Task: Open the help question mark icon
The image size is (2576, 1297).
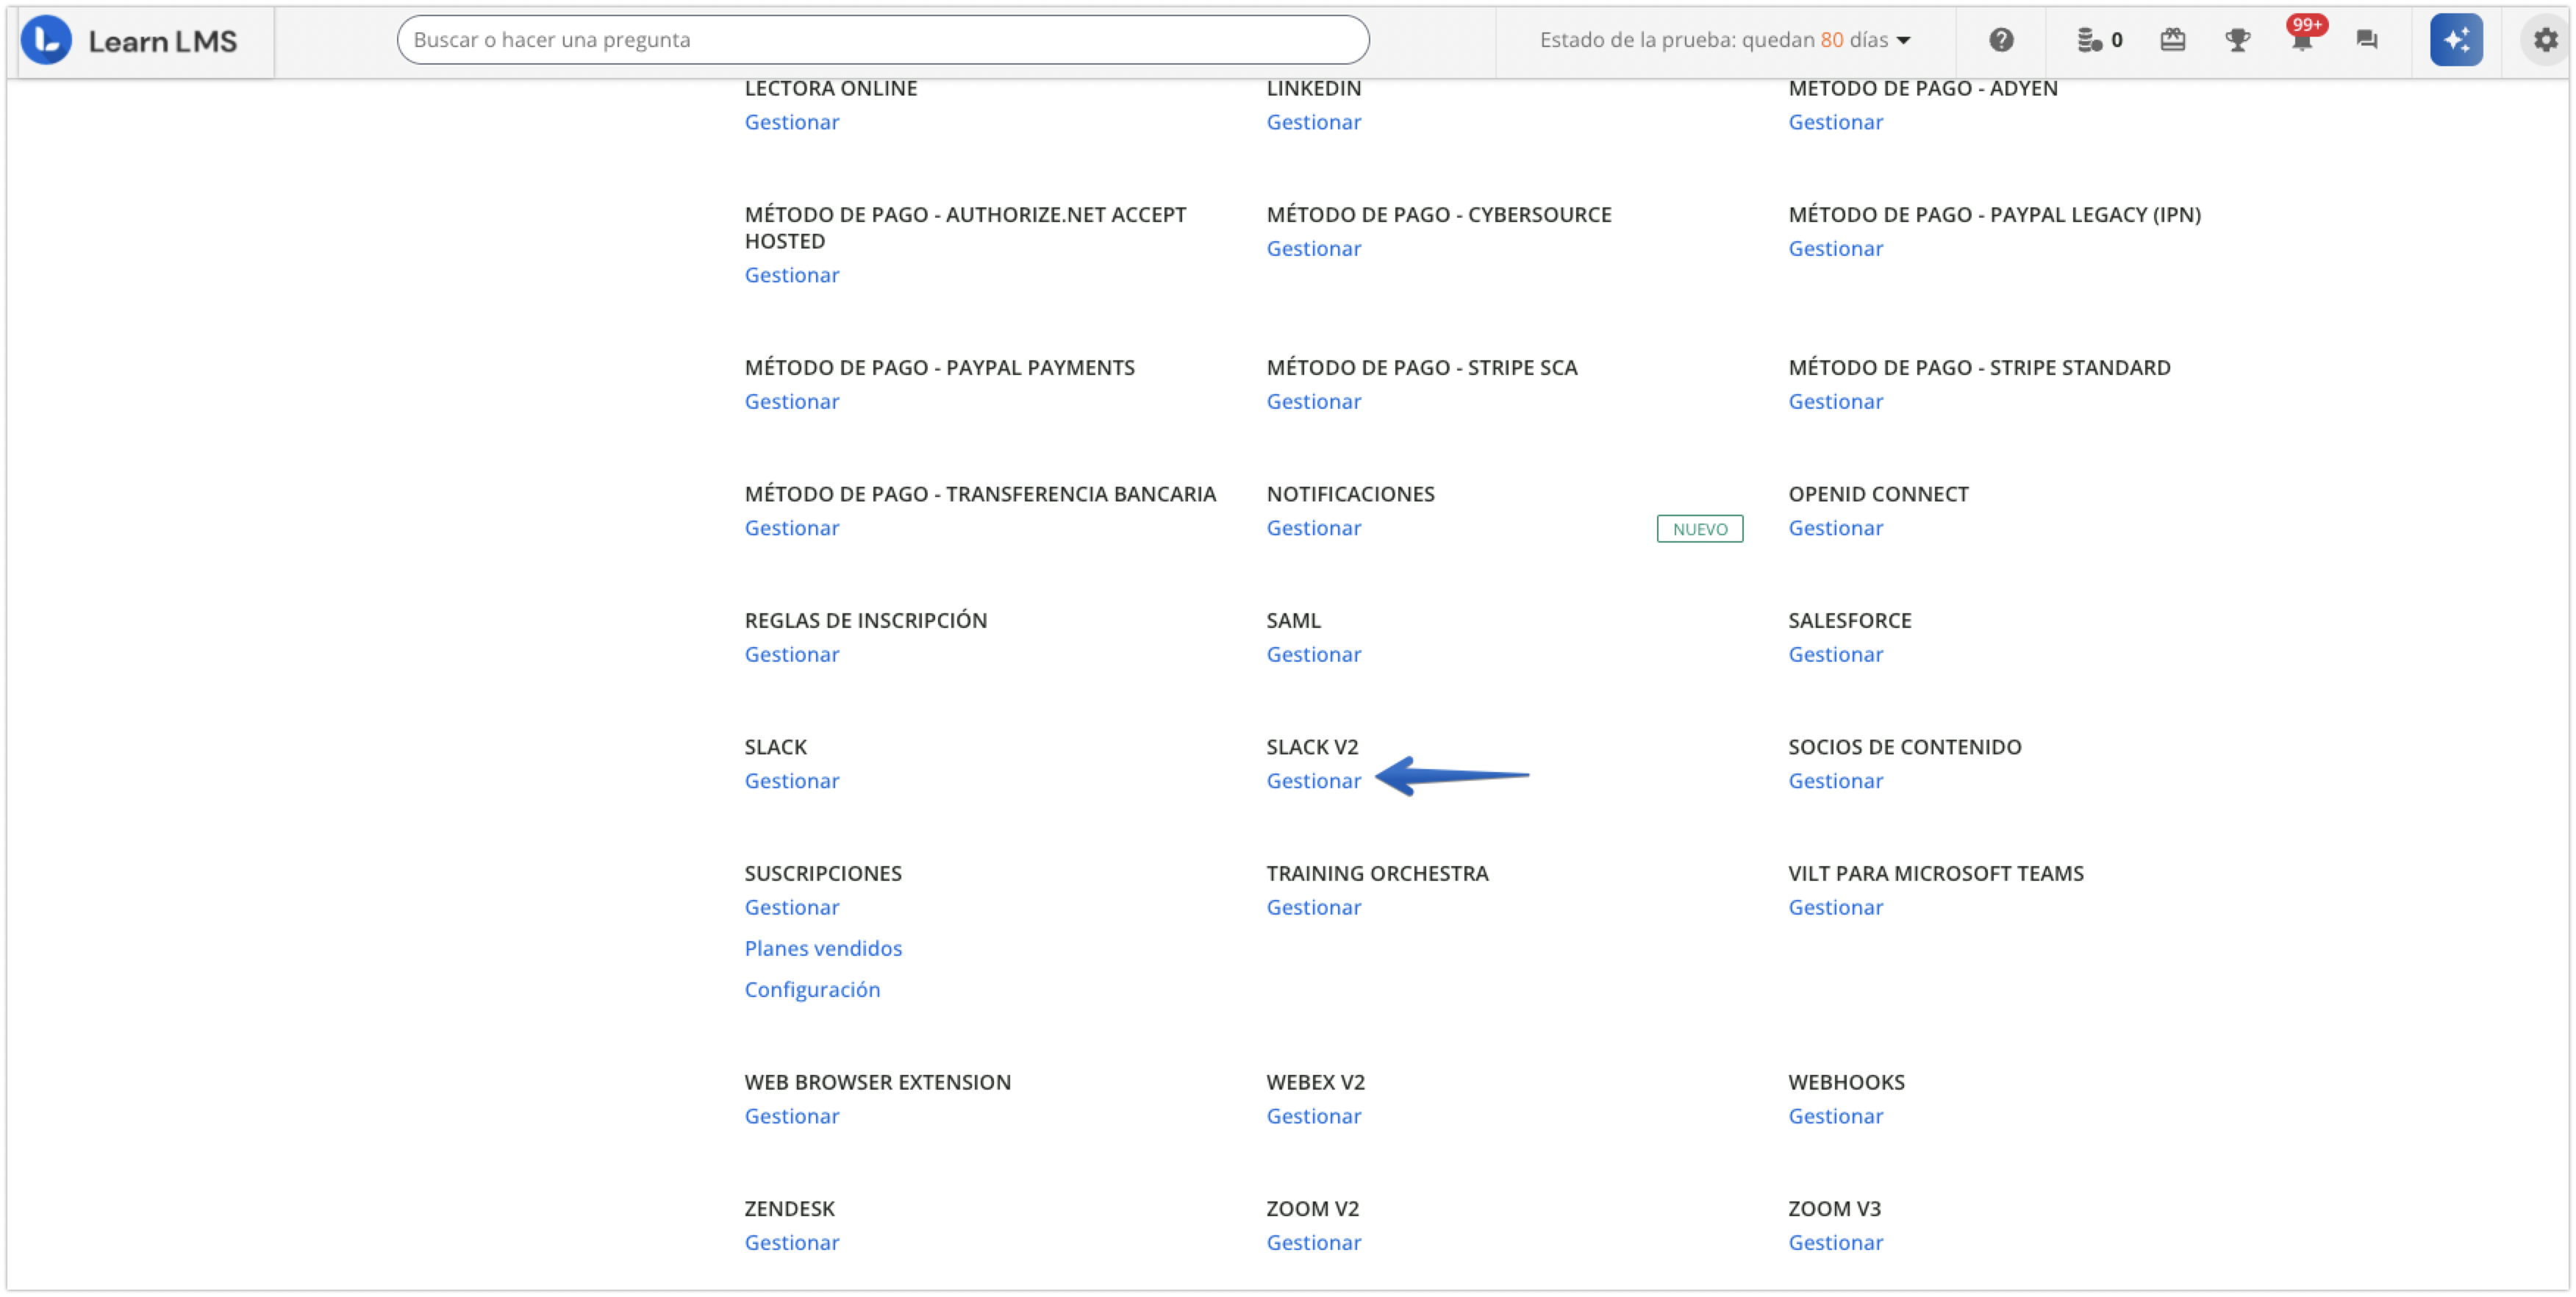Action: click(x=2000, y=40)
